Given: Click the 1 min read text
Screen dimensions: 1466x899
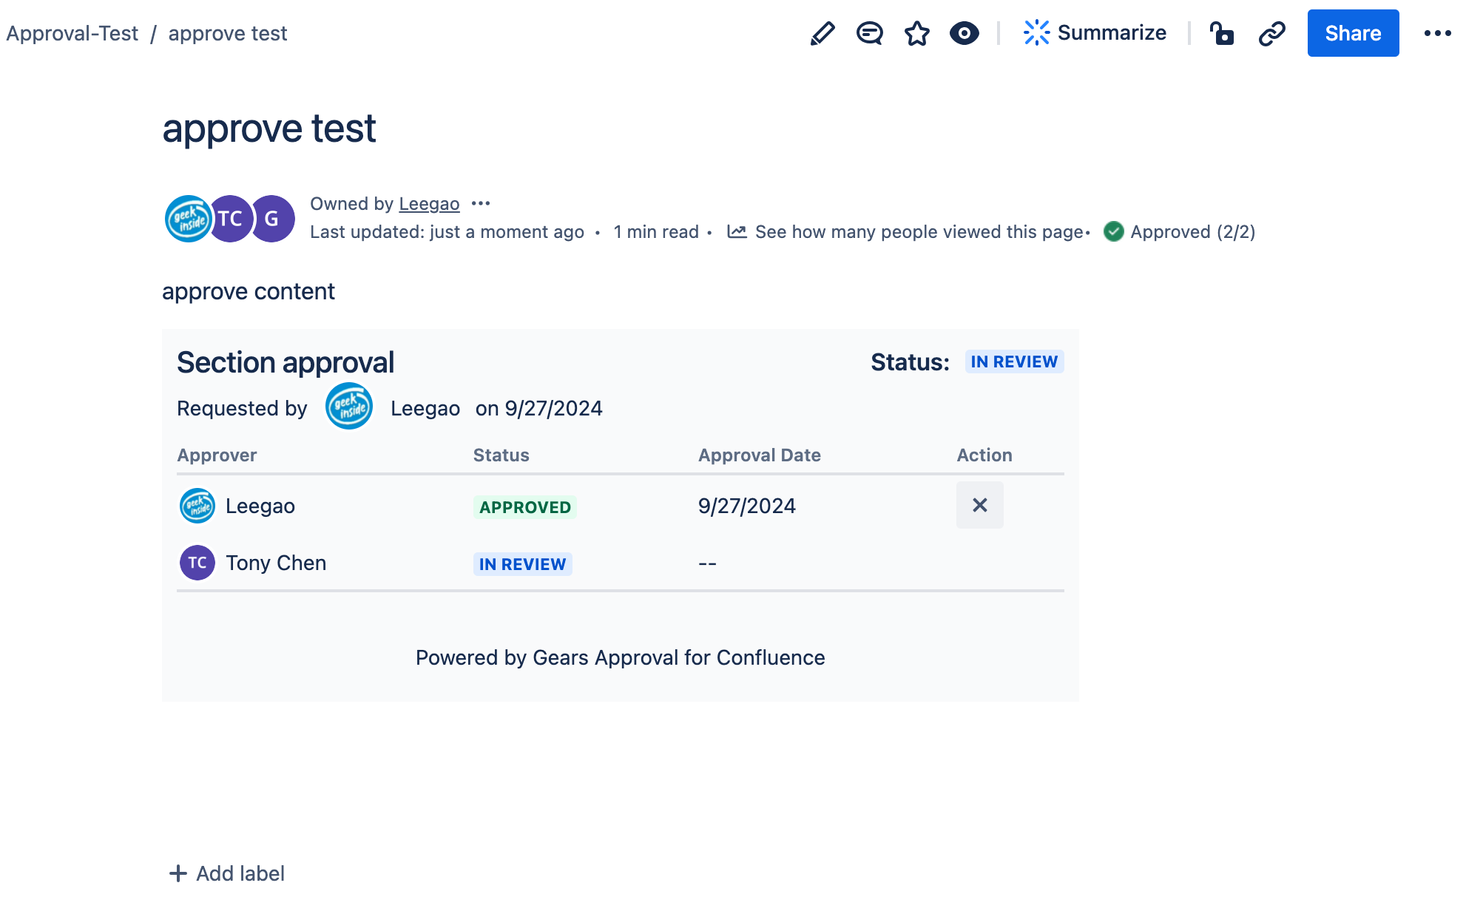Looking at the screenshot, I should [x=656, y=231].
